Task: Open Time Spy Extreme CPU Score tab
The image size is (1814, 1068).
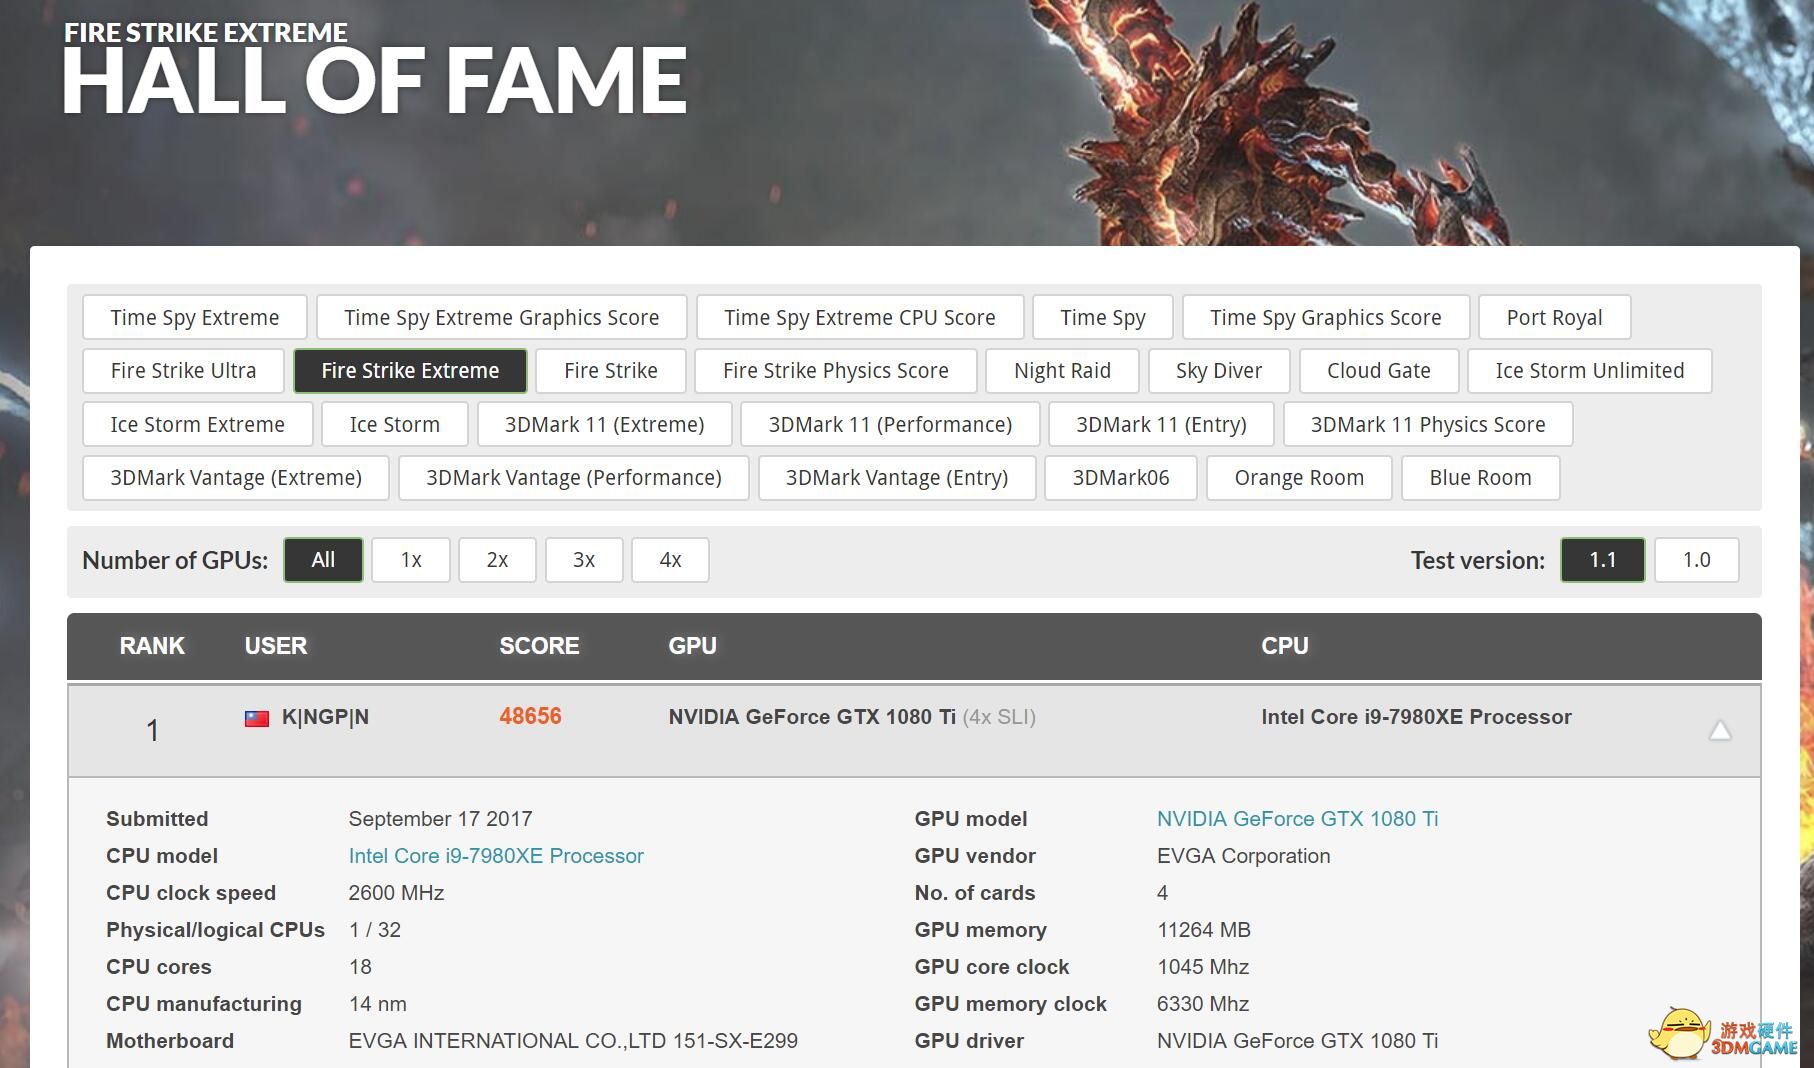Action: 860,317
